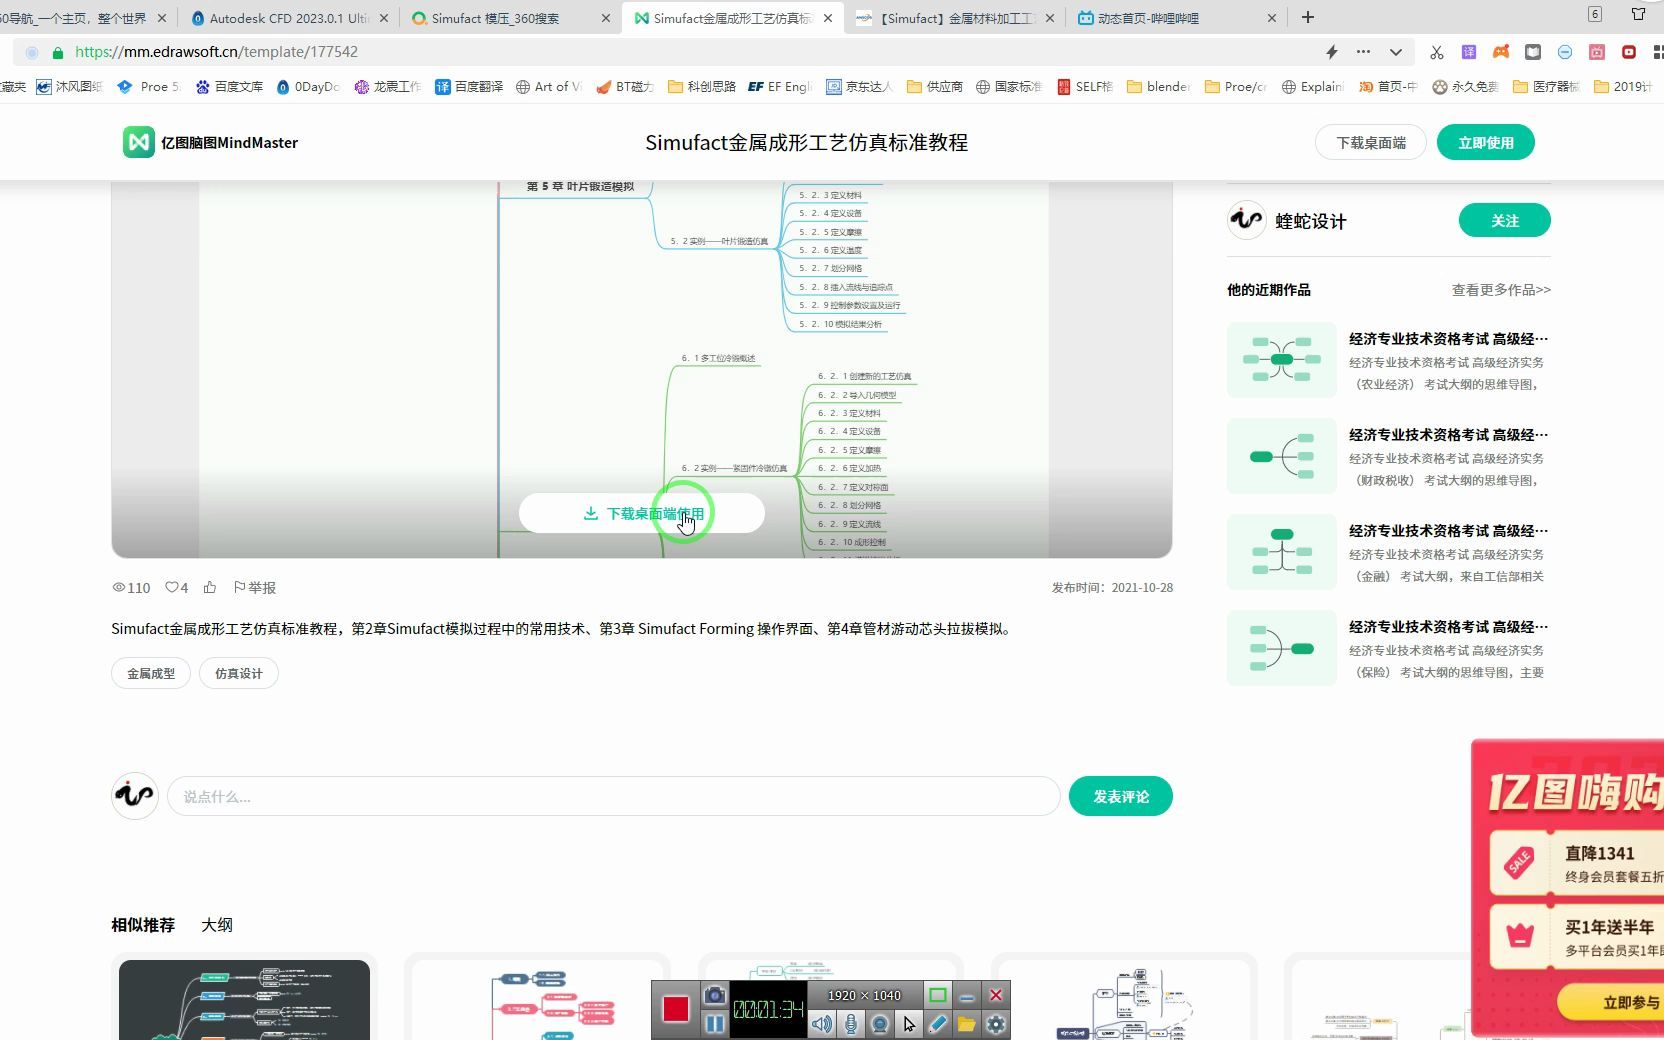Pause the recording with the pause icon
This screenshot has width=1664, height=1040.
714,1023
